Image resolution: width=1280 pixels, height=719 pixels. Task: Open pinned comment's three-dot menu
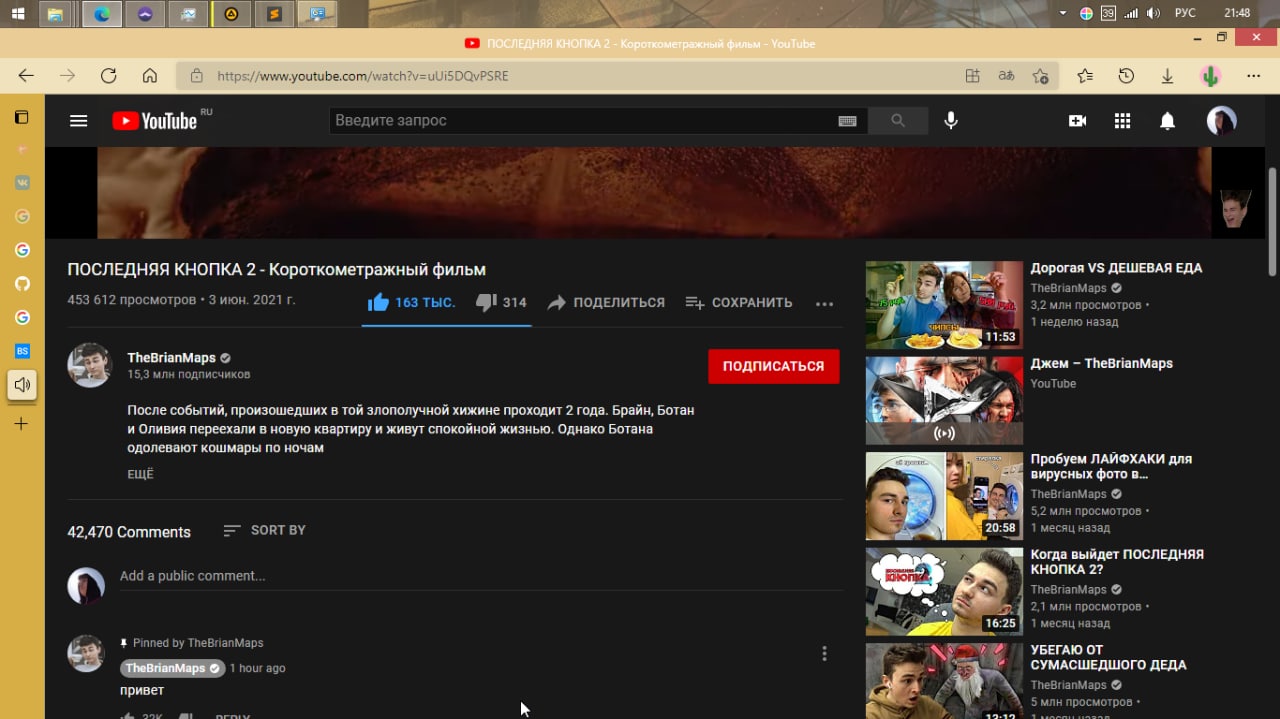click(x=824, y=654)
